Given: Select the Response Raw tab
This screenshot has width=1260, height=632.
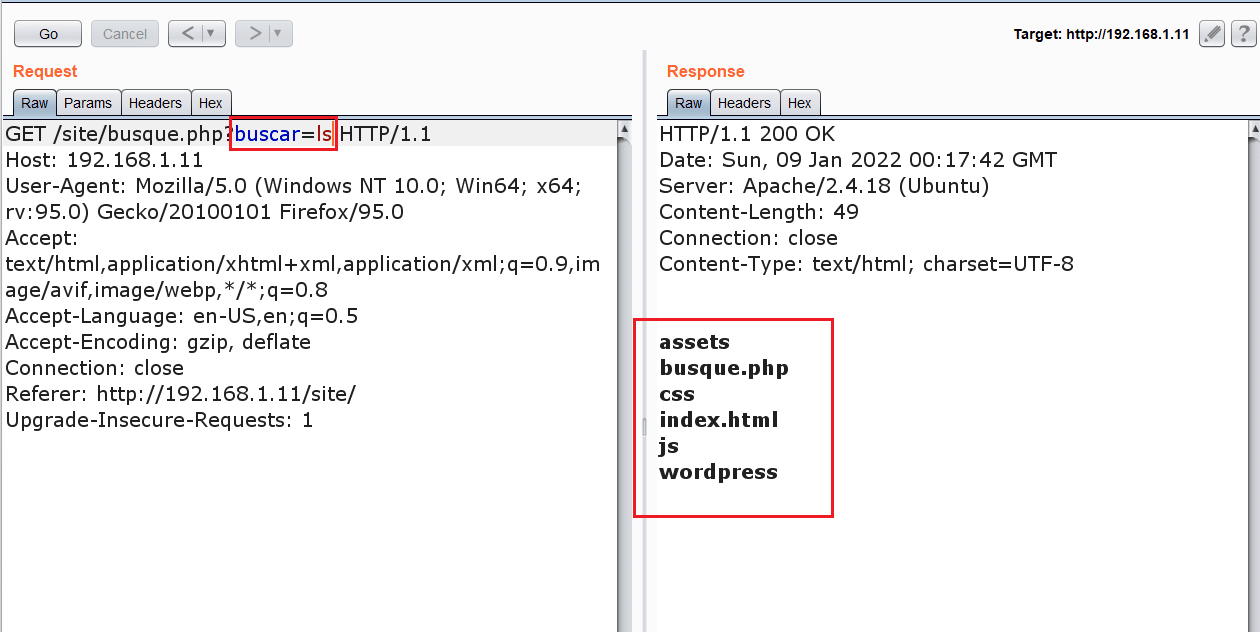Looking at the screenshot, I should coord(689,103).
